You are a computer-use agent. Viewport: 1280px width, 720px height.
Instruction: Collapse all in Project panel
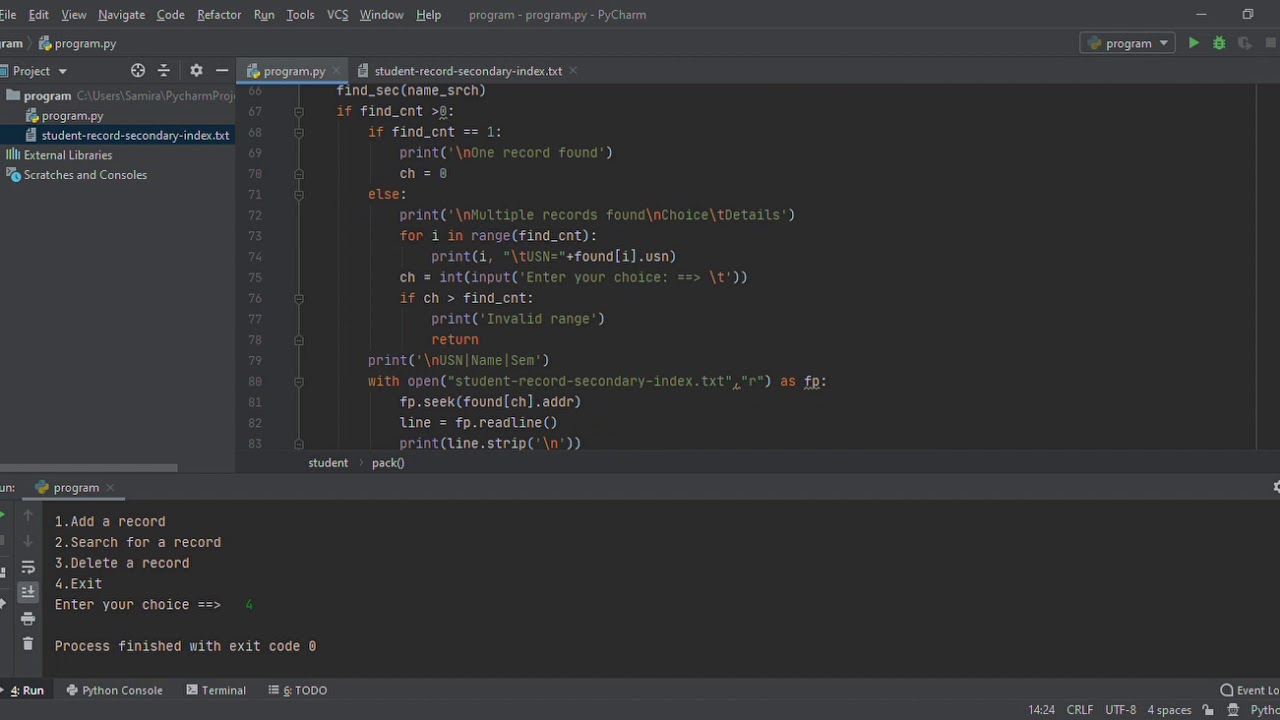click(x=164, y=71)
